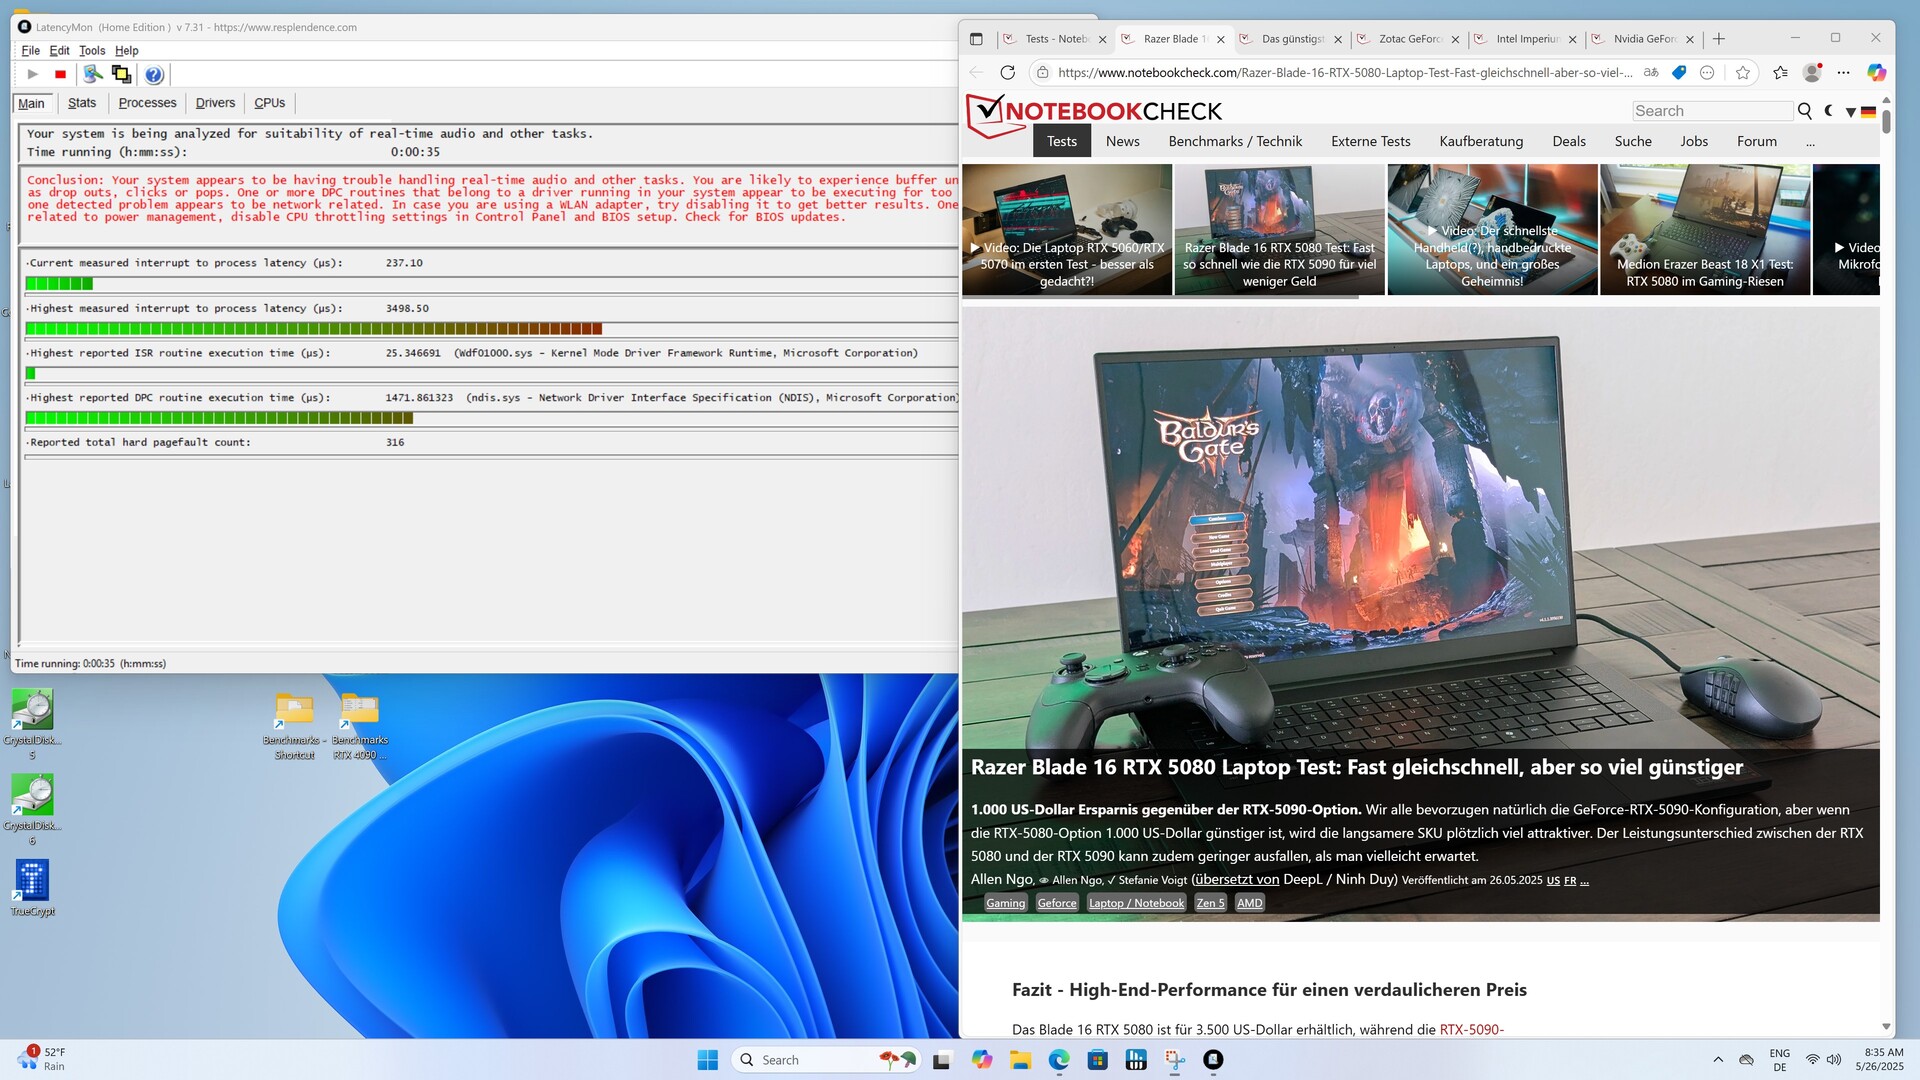Select the Main tab in LatencyMon
This screenshot has width=1920, height=1080.
coord(32,103)
